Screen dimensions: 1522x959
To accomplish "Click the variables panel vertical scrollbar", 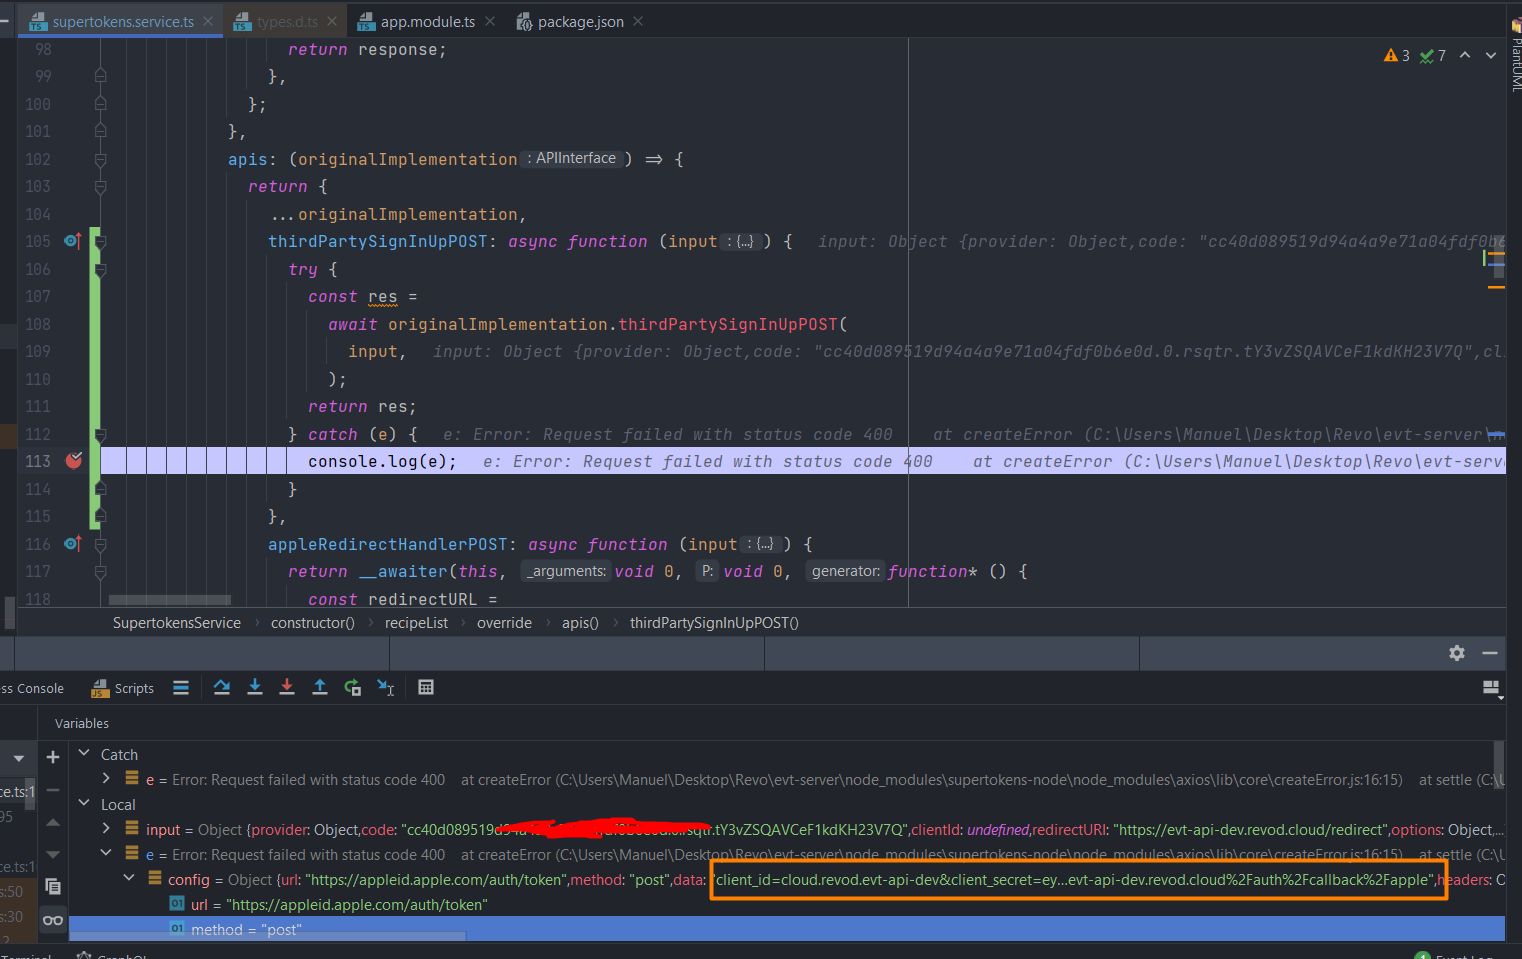I will [1499, 765].
